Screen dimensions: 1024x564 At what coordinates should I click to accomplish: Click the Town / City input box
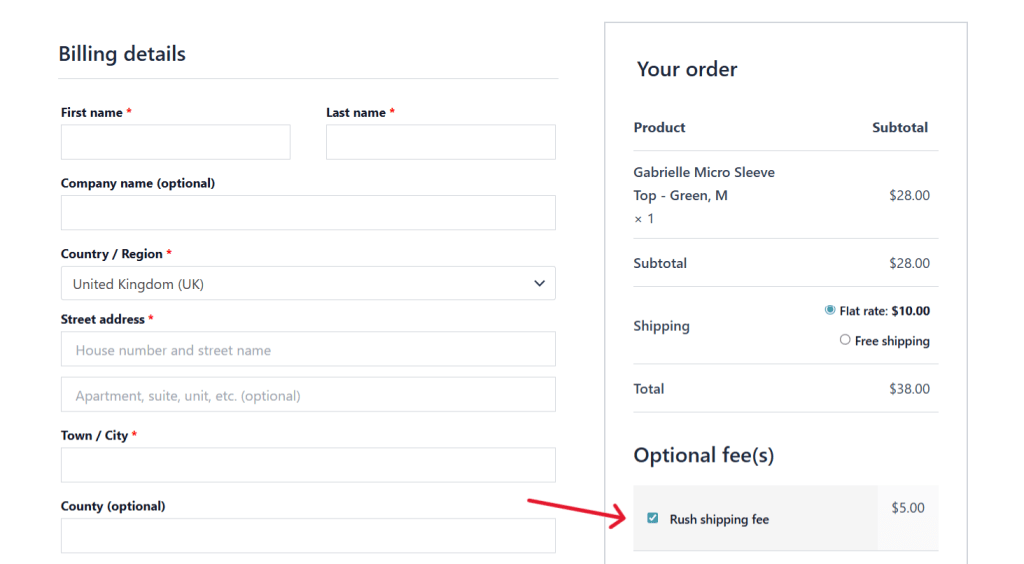pyautogui.click(x=308, y=465)
